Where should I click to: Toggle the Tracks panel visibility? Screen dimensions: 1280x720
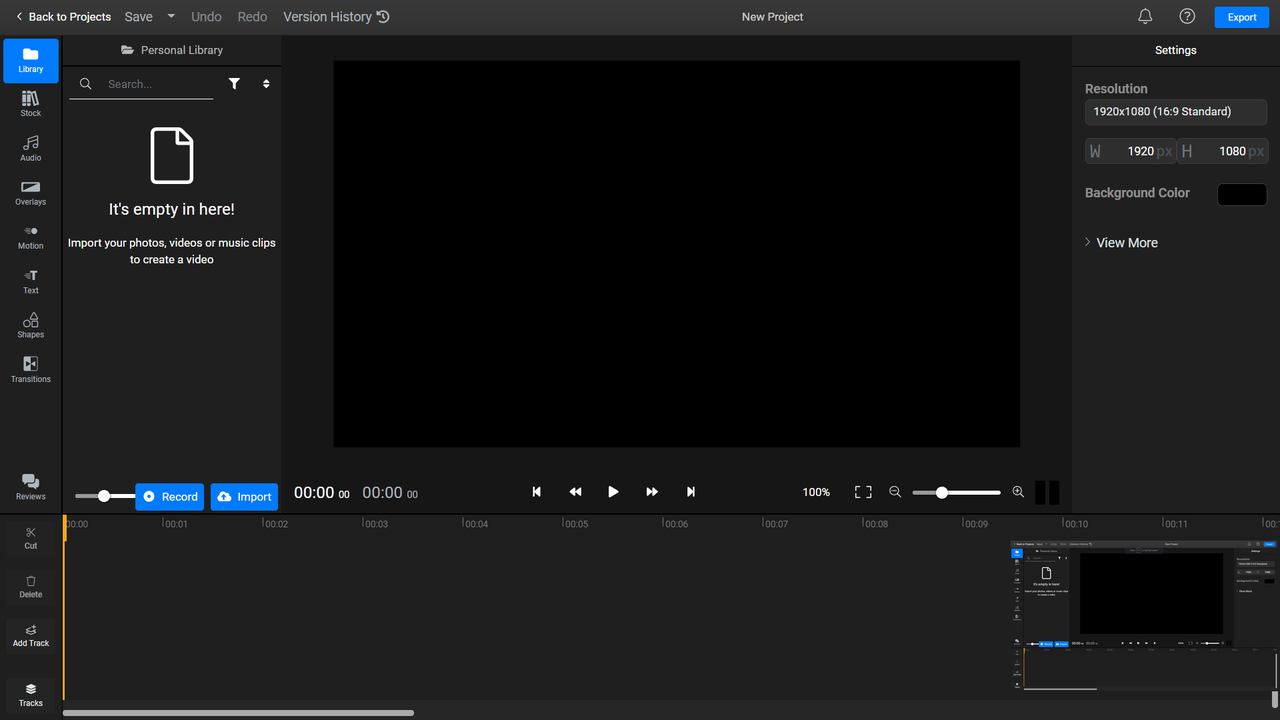pos(30,693)
